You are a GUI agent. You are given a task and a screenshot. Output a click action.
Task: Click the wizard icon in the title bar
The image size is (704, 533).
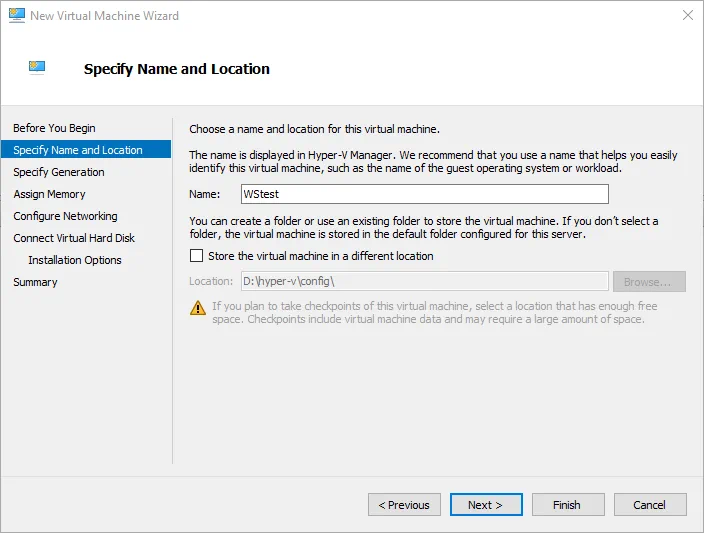coord(17,16)
